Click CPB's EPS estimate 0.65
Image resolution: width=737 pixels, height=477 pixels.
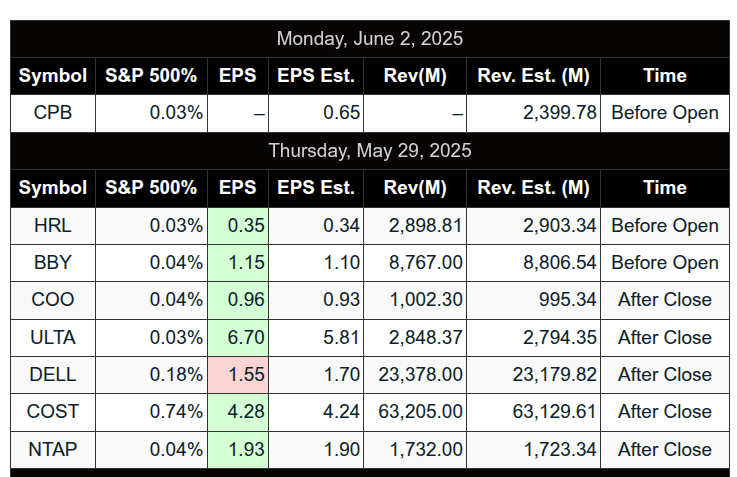coord(316,113)
